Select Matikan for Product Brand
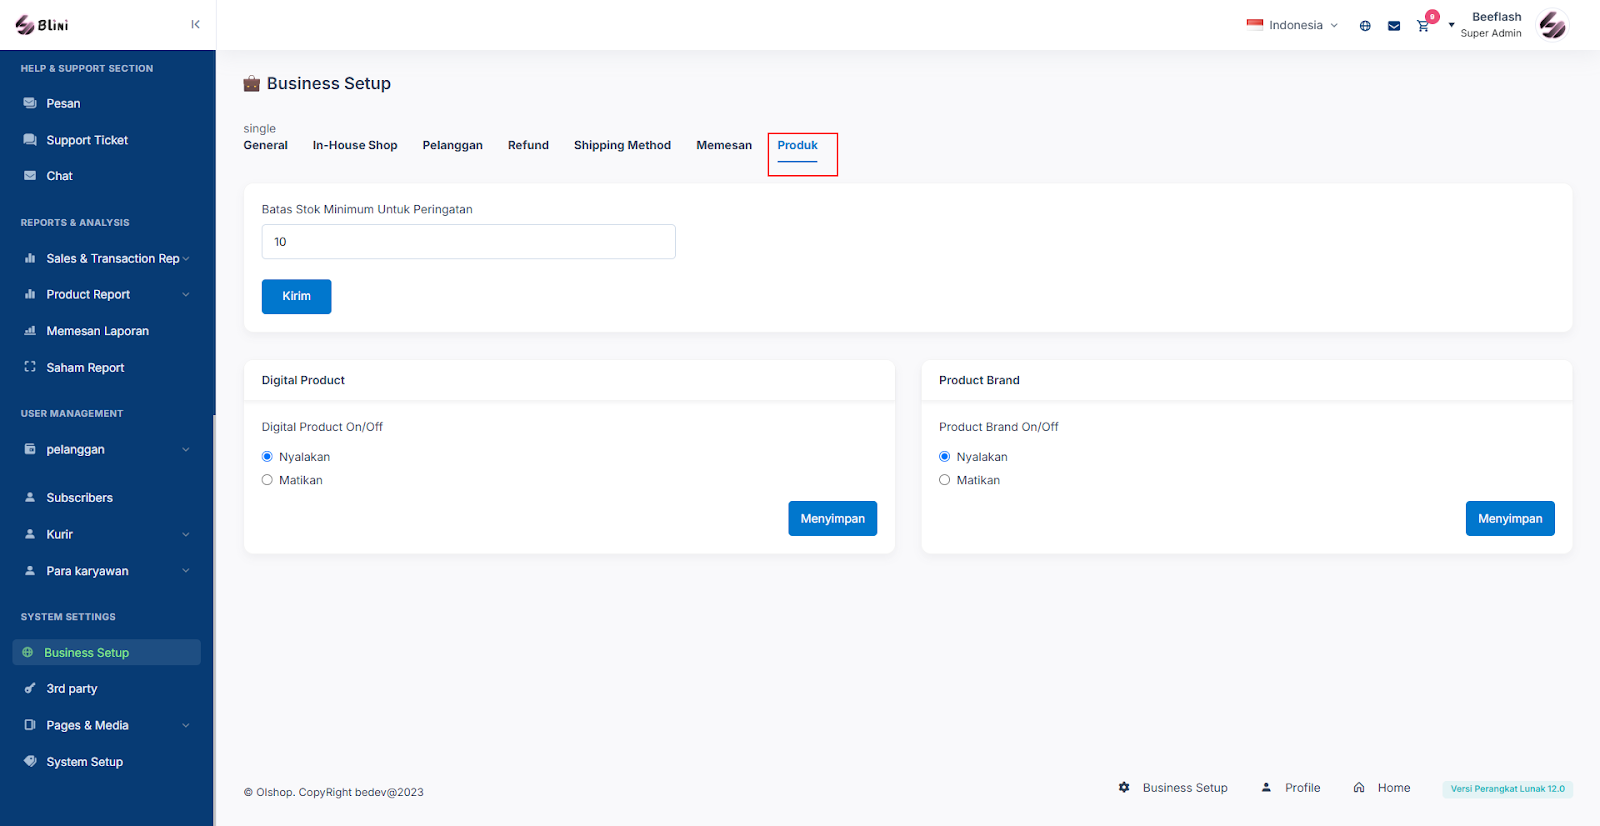The image size is (1600, 826). 945,480
